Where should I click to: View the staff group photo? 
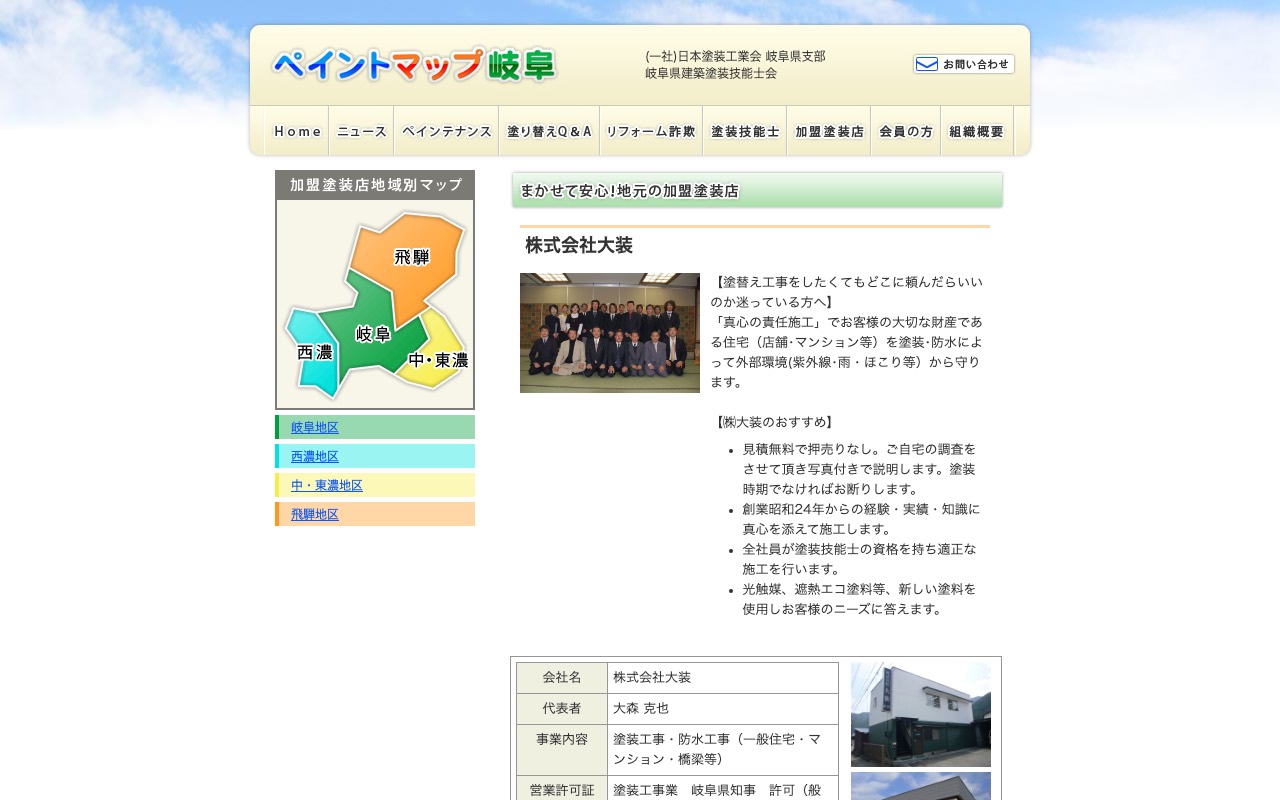[x=610, y=333]
